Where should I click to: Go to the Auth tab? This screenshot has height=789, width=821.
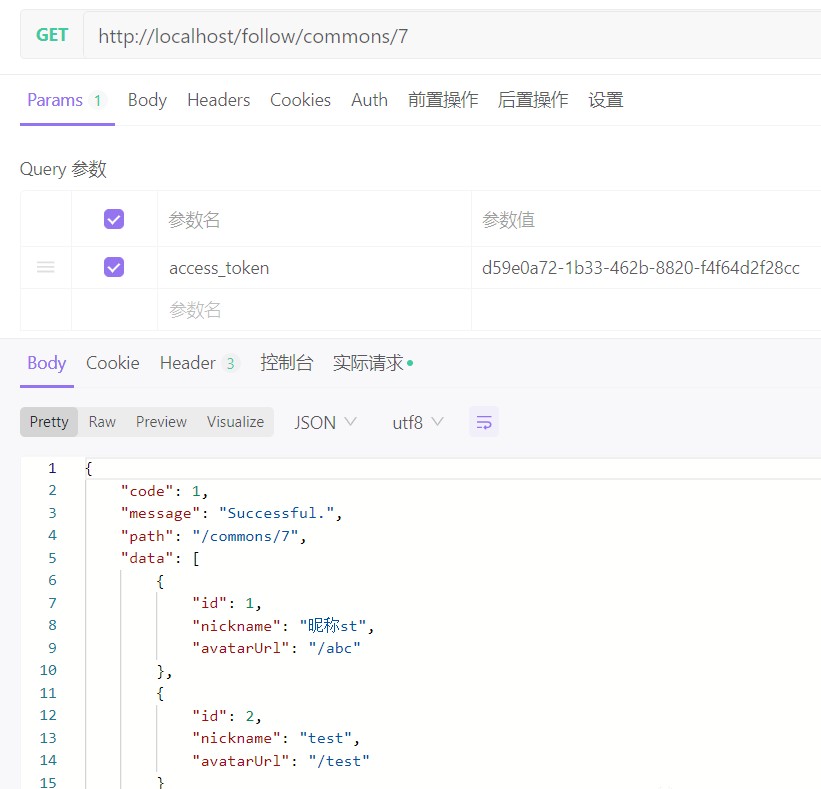tap(369, 100)
